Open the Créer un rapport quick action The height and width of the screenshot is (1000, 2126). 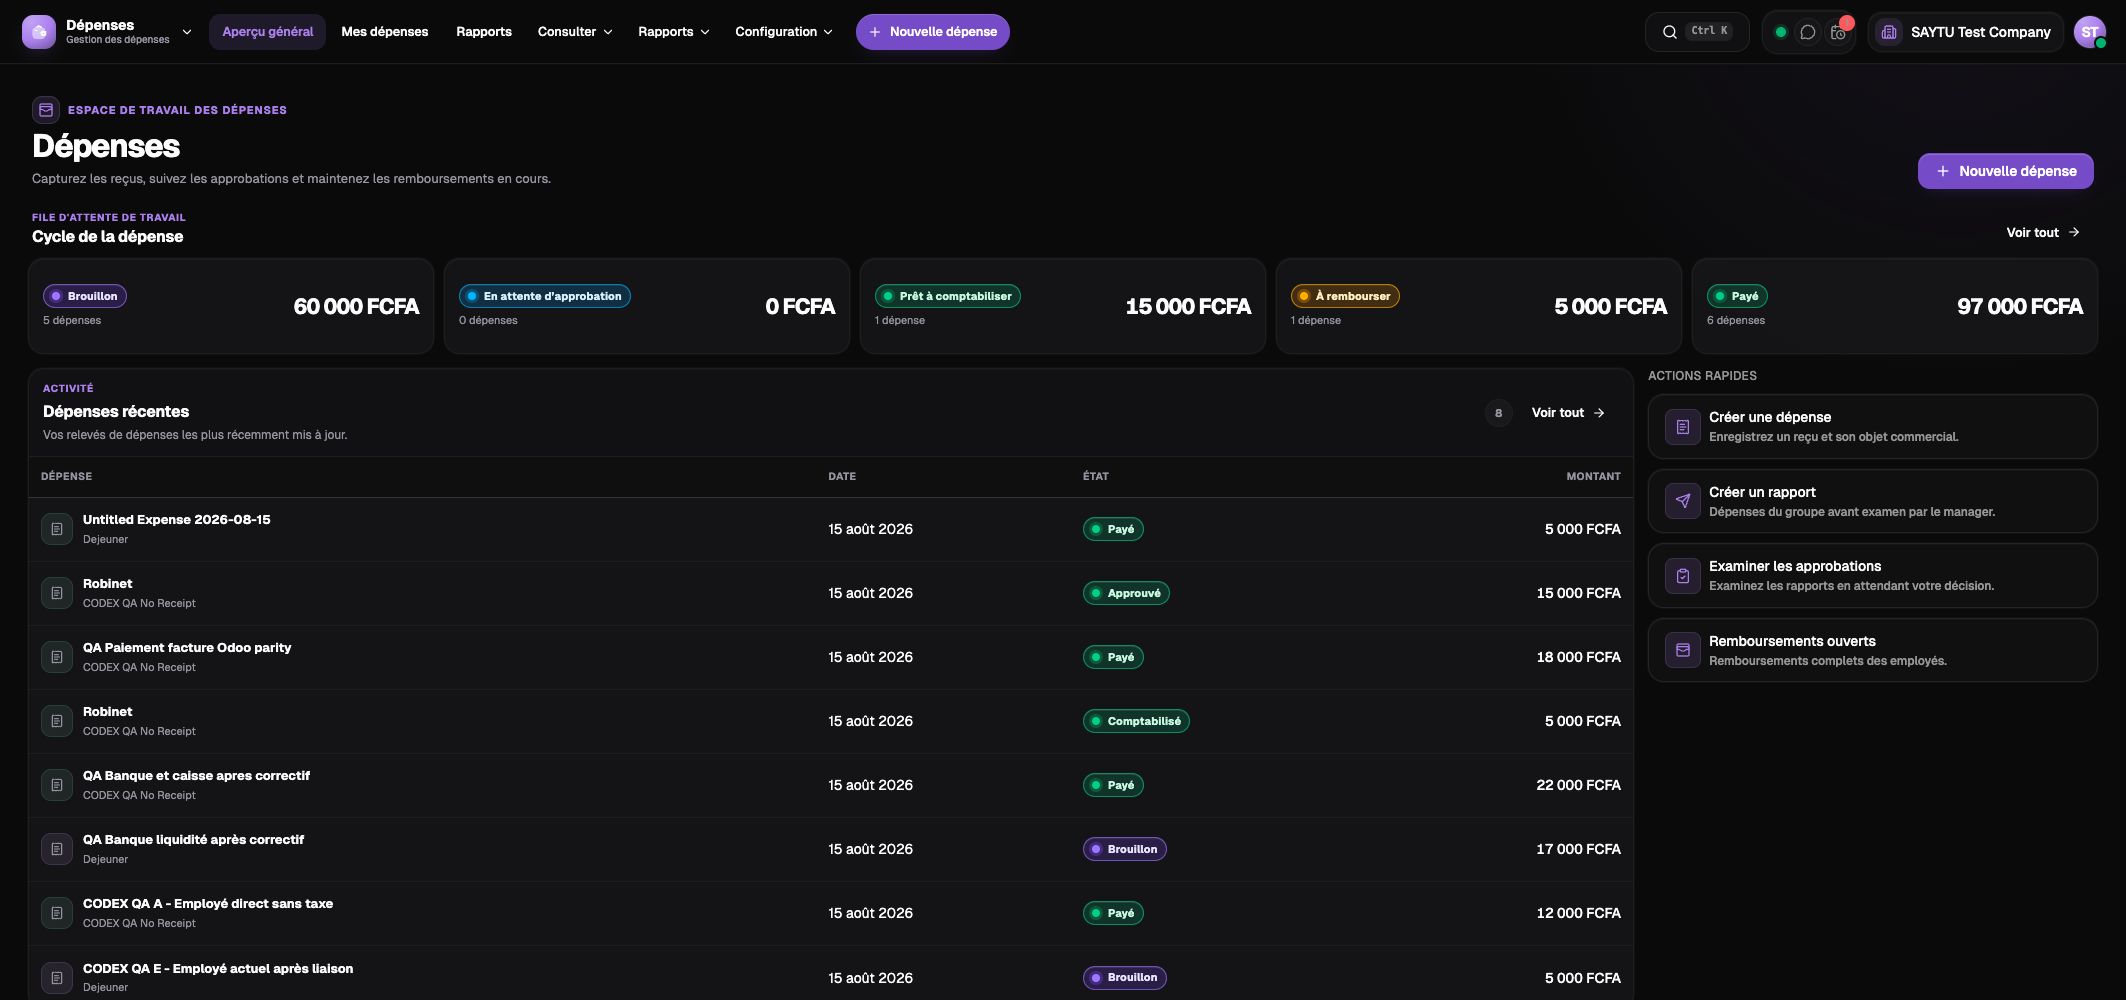[1872, 501]
